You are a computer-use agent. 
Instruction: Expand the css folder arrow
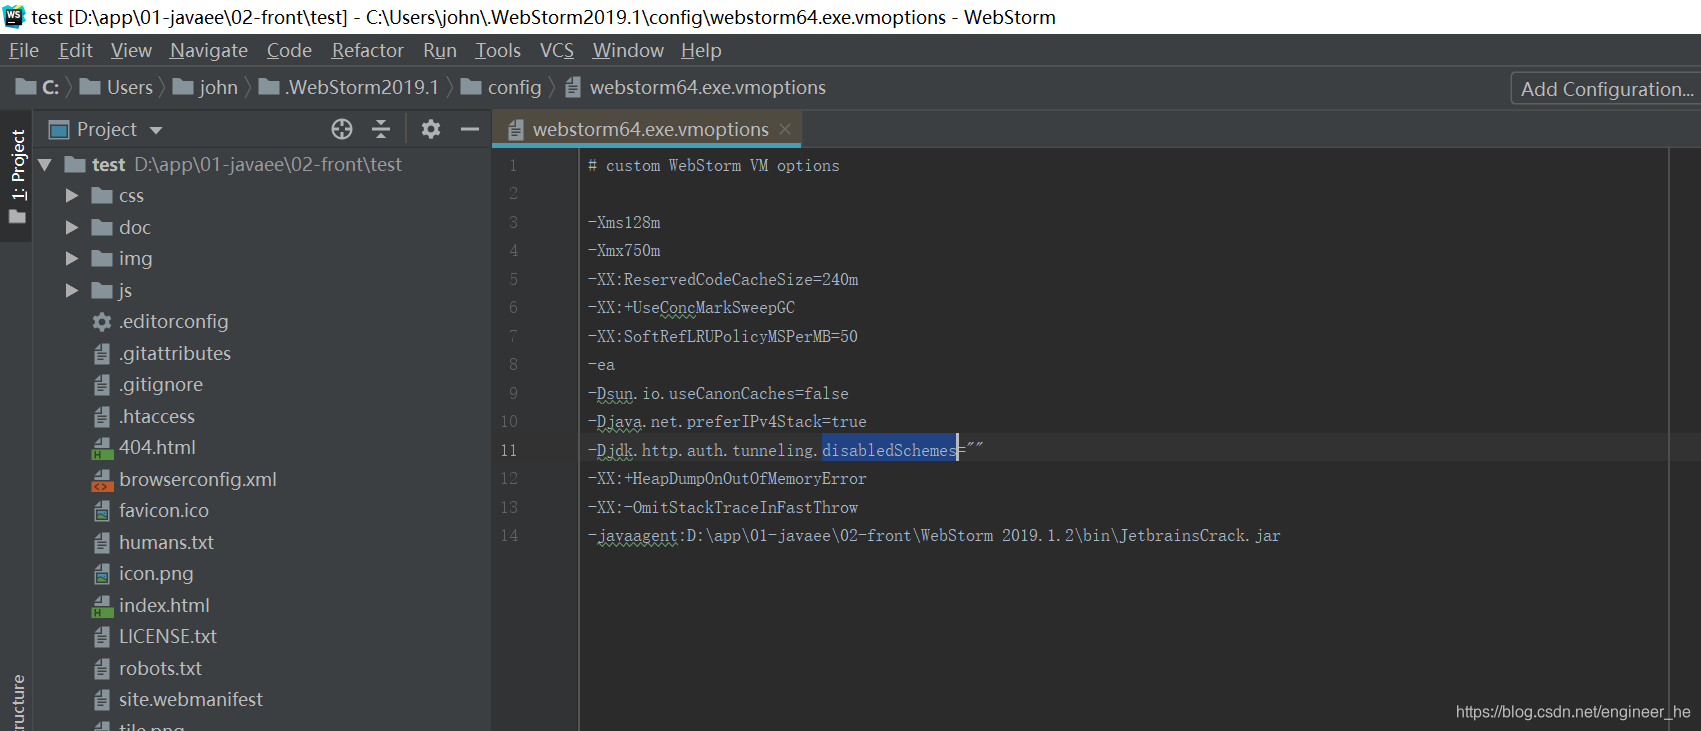pyautogui.click(x=72, y=196)
